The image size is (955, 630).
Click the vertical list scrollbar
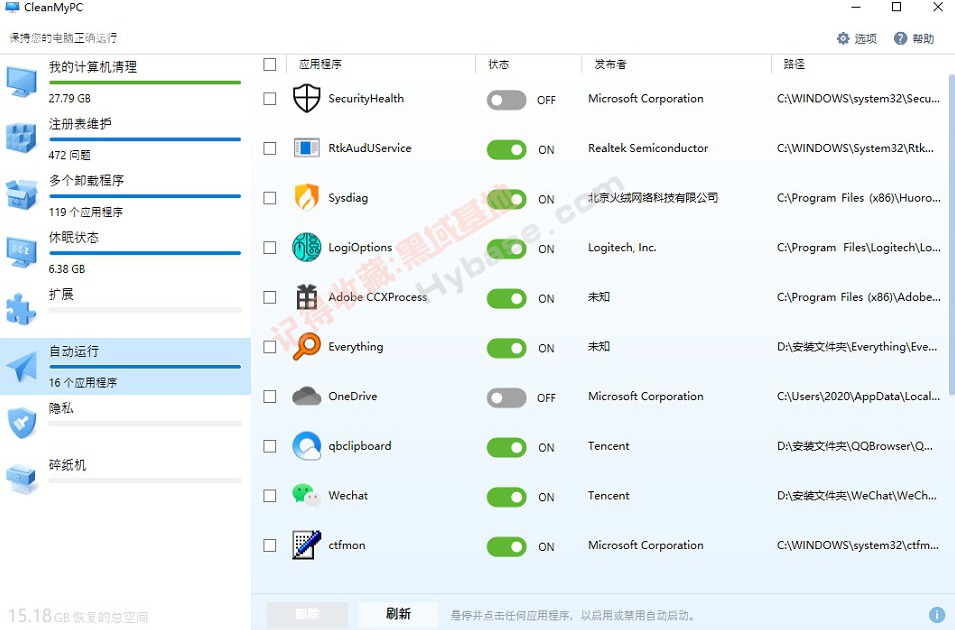pos(951,235)
